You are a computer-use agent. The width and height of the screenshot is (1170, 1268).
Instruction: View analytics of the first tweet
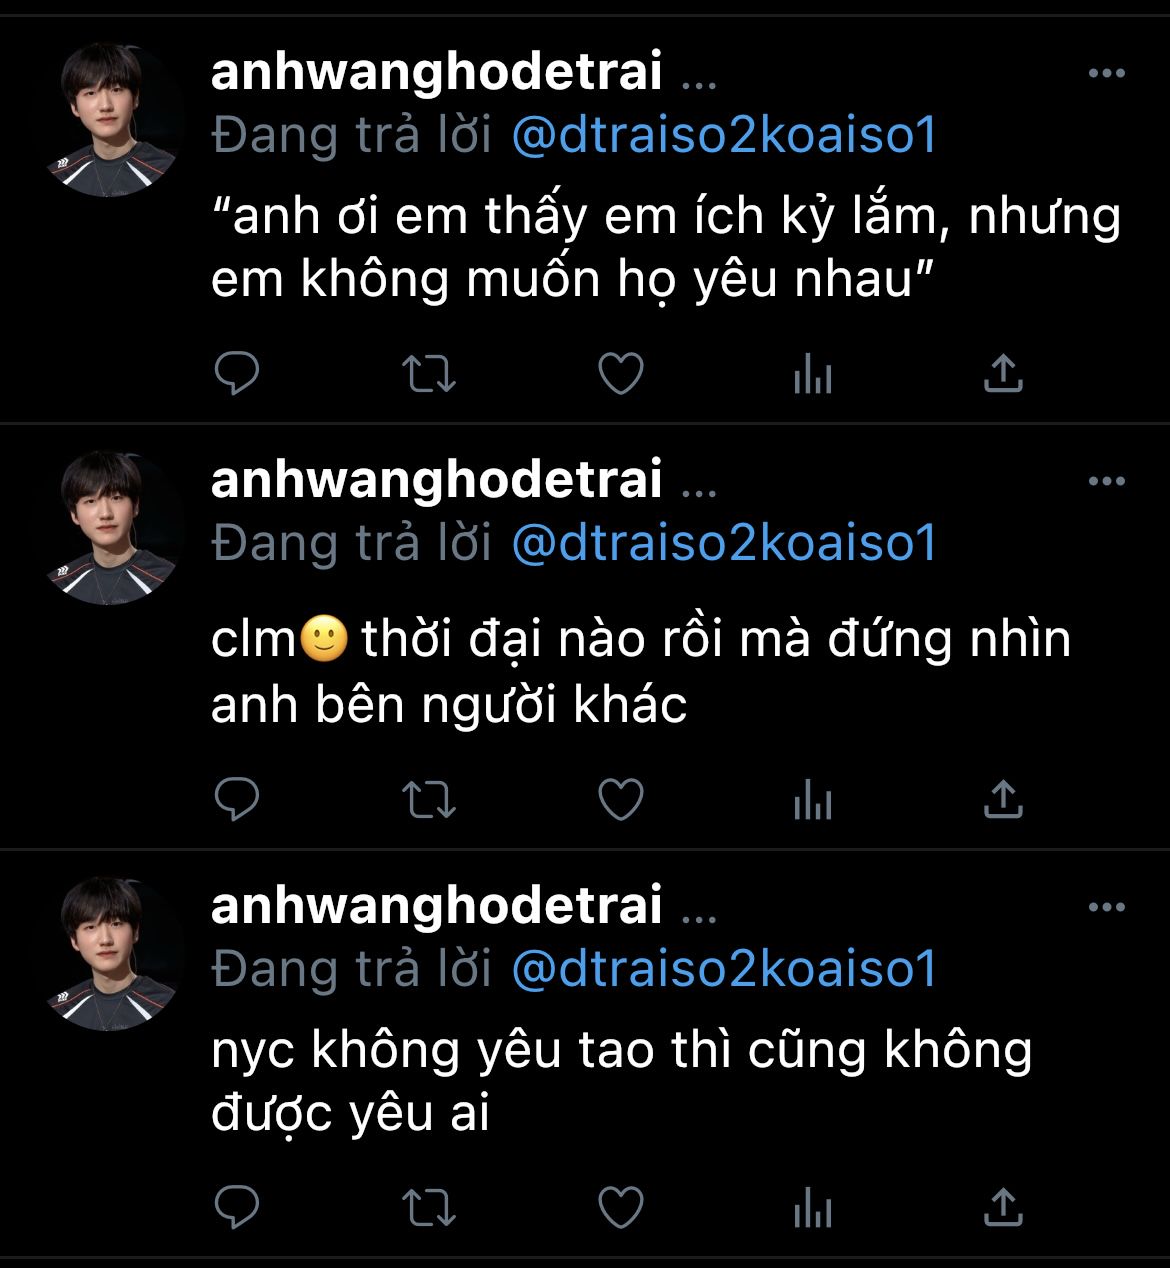point(812,376)
